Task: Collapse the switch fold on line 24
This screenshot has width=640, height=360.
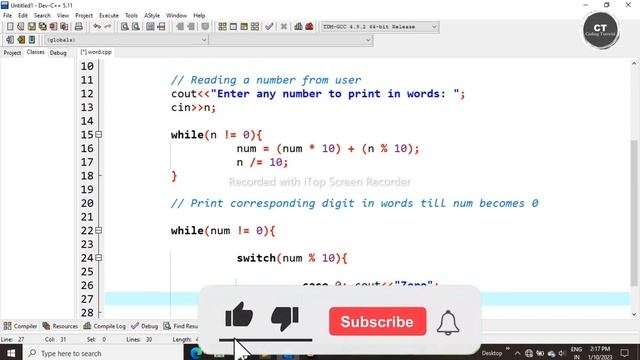Action: pyautogui.click(x=98, y=258)
